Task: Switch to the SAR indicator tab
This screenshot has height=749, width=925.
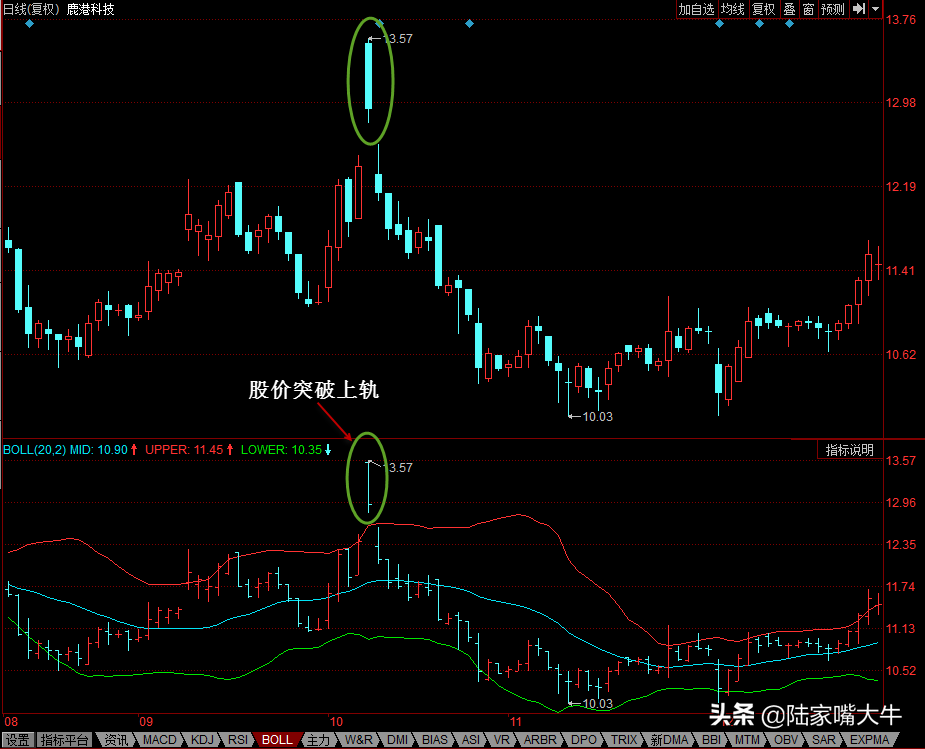Action: click(824, 740)
